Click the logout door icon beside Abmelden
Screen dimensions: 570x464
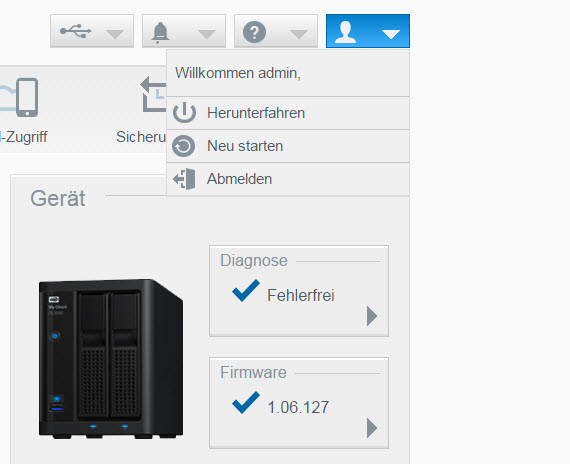click(x=184, y=179)
